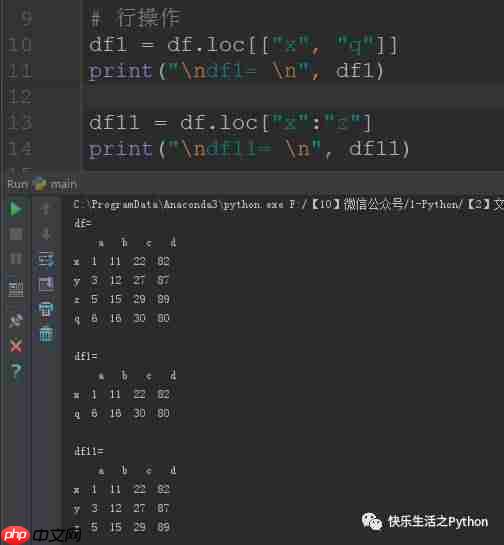Click the 'df11=' label in the console output
The image size is (504, 545).
(x=89, y=451)
